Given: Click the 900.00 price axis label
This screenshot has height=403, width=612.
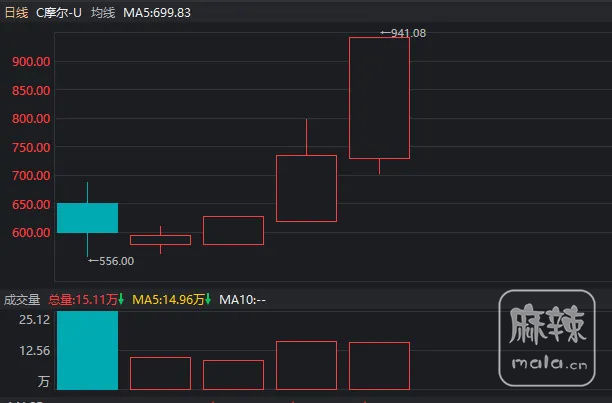Looking at the screenshot, I should point(30,61).
